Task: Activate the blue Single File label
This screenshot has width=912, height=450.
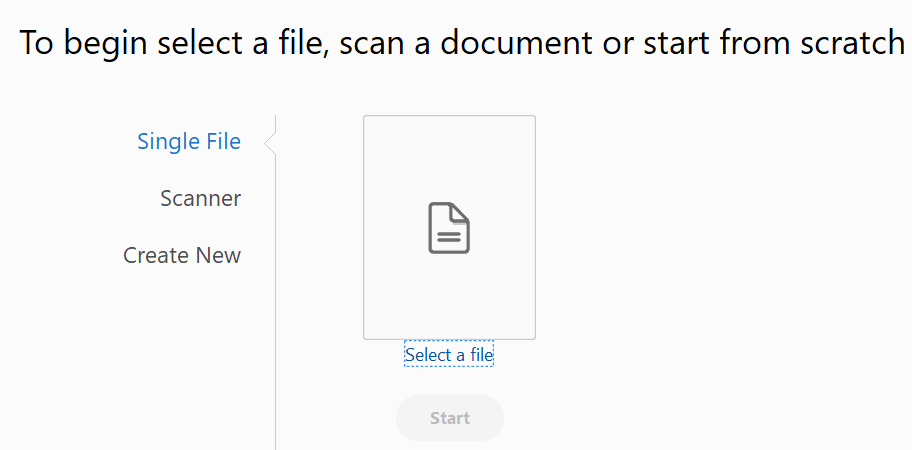Action: pyautogui.click(x=189, y=142)
